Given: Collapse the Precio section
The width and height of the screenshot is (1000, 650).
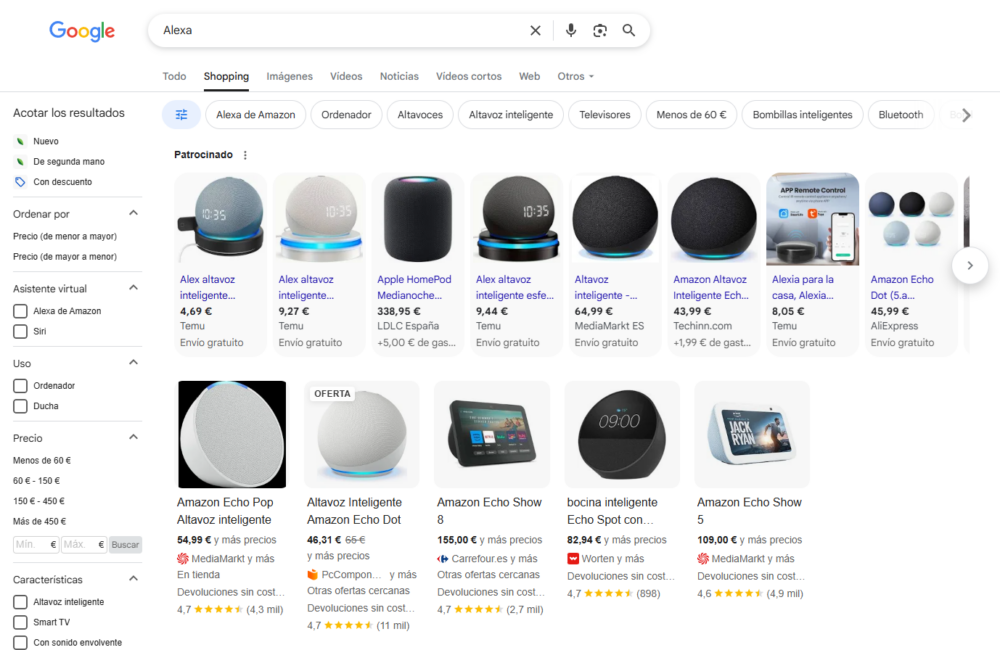Looking at the screenshot, I should (x=133, y=437).
